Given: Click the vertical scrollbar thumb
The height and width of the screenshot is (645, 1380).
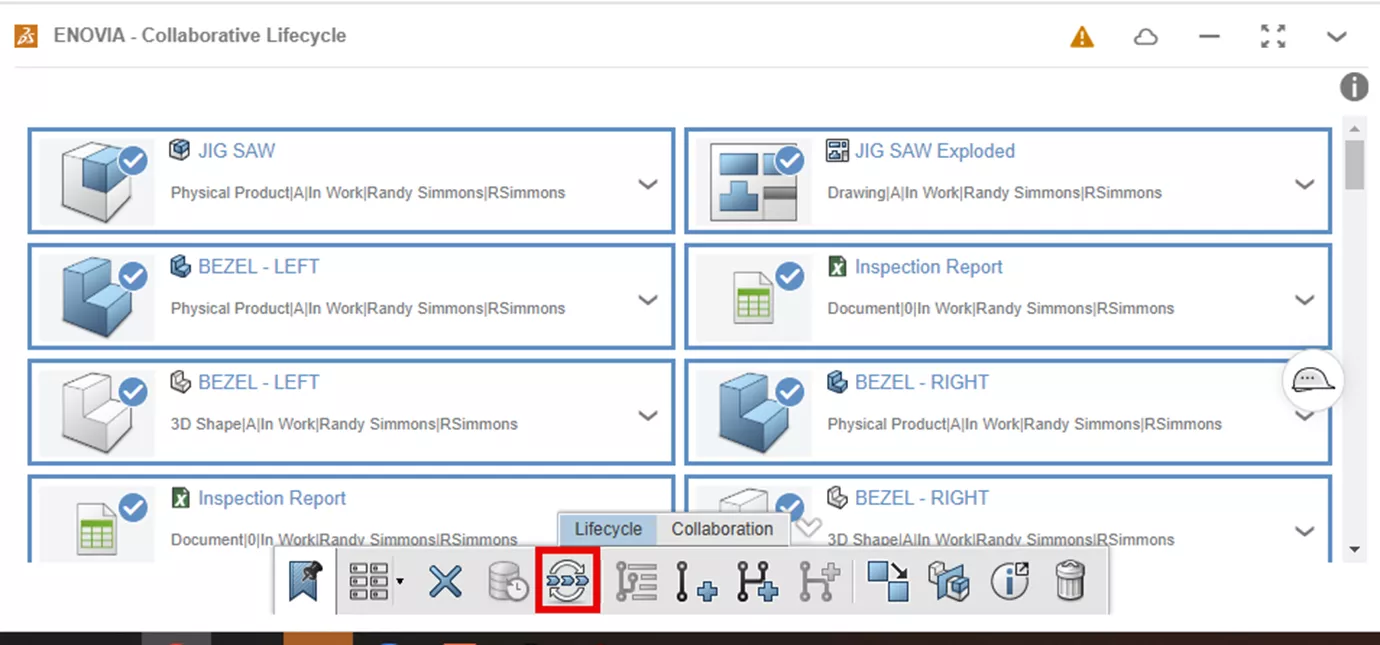Looking at the screenshot, I should pyautogui.click(x=1354, y=164).
